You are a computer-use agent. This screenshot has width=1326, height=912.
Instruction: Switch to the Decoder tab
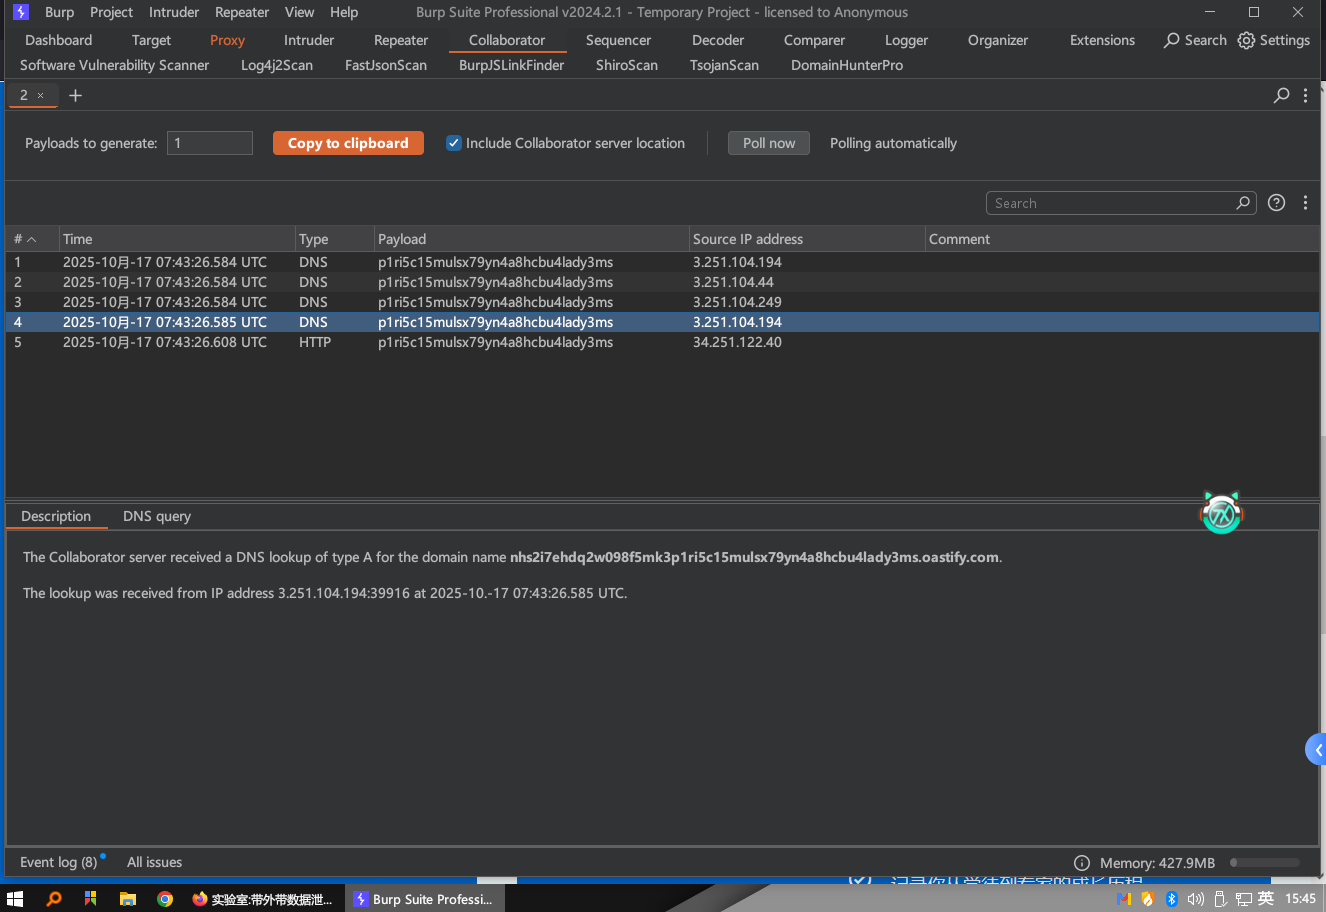(718, 40)
